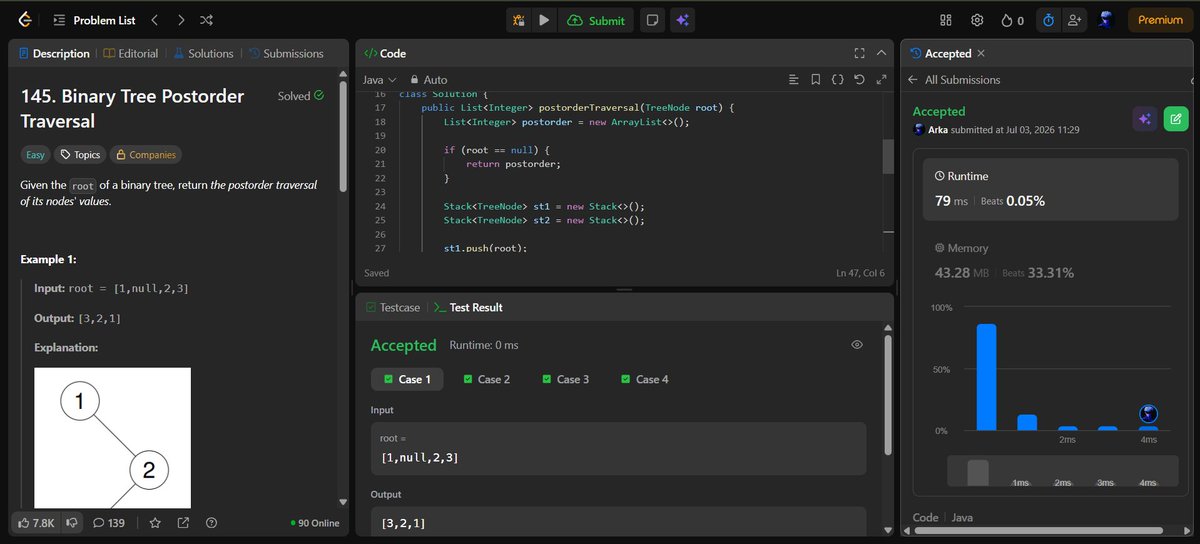Screen dimensions: 1200x544
Task: Switch to the Testcase tab
Action: point(393,307)
